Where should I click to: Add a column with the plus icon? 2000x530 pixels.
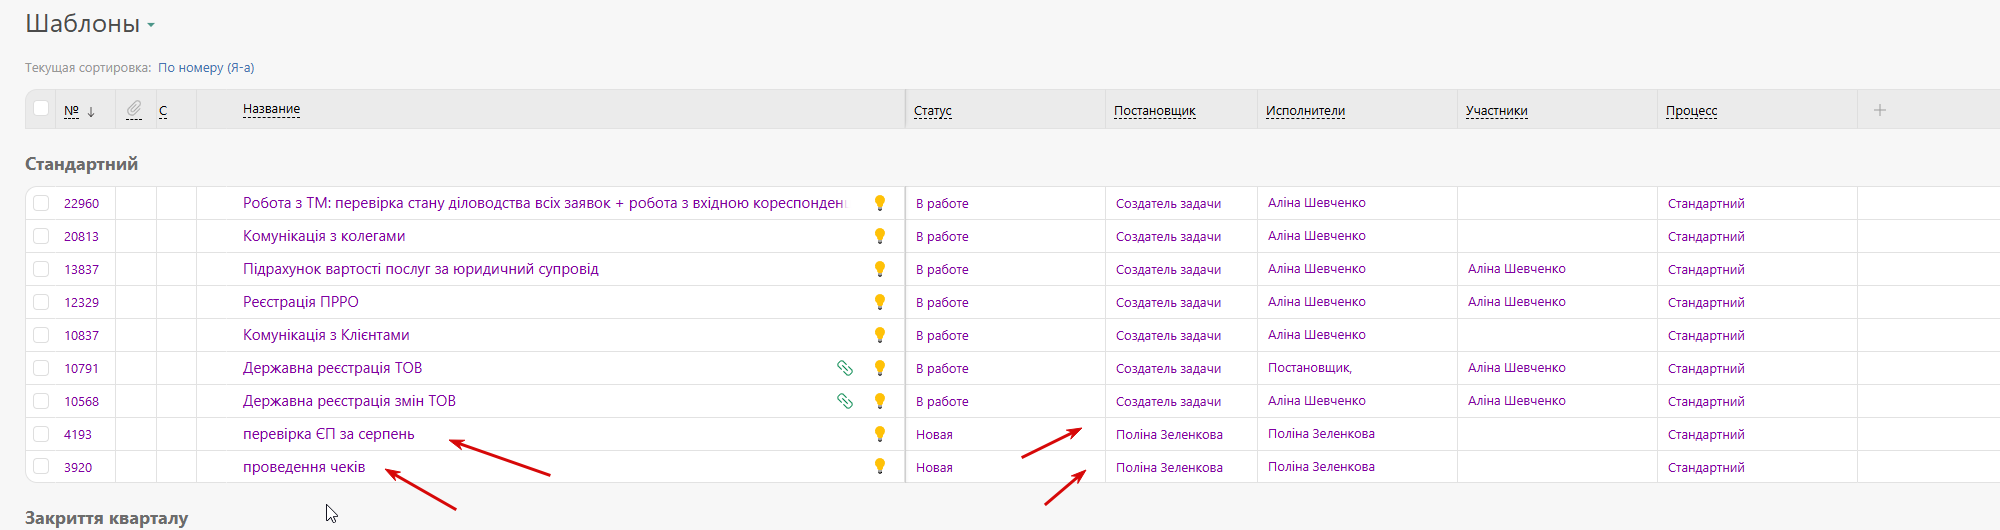pyautogui.click(x=1879, y=110)
